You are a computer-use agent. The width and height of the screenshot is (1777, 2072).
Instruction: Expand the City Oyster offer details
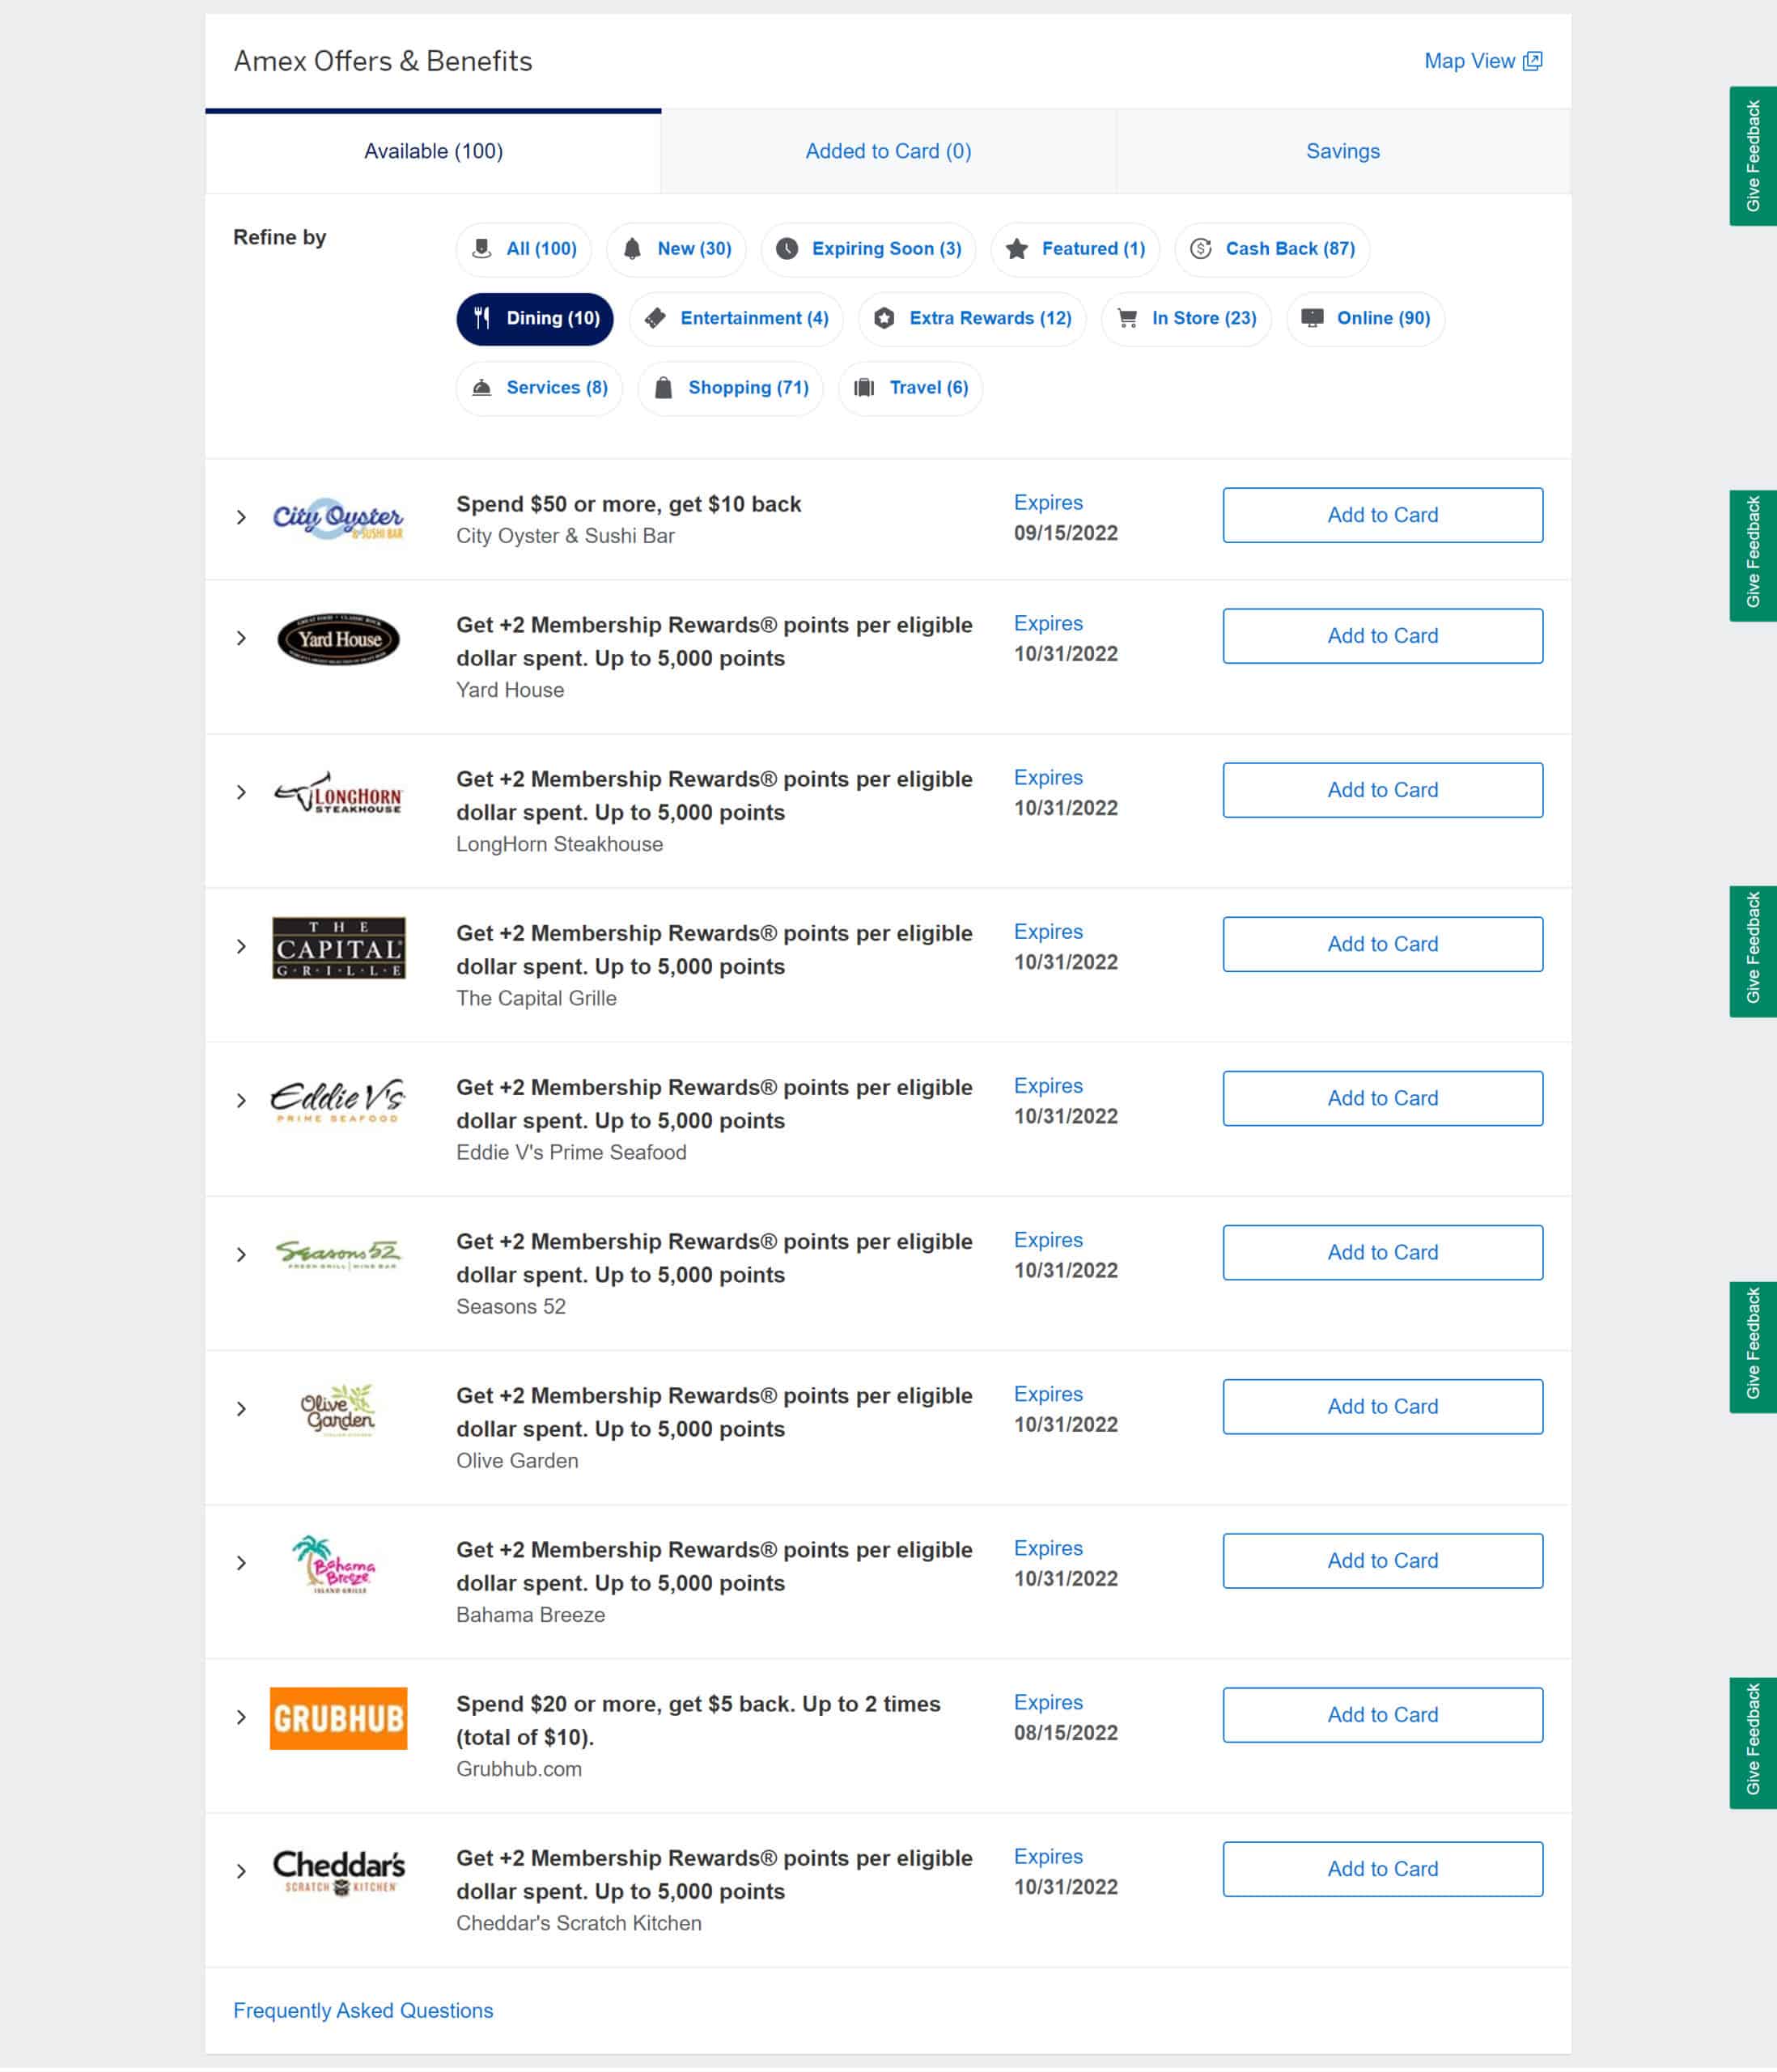(241, 518)
